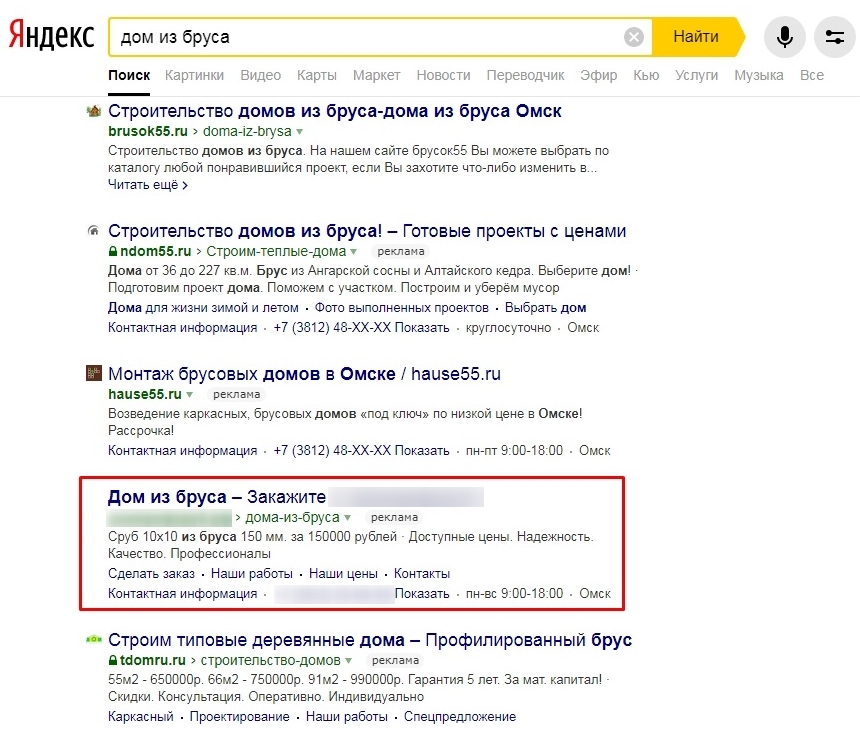Start voice search with microphone

[x=785, y=38]
